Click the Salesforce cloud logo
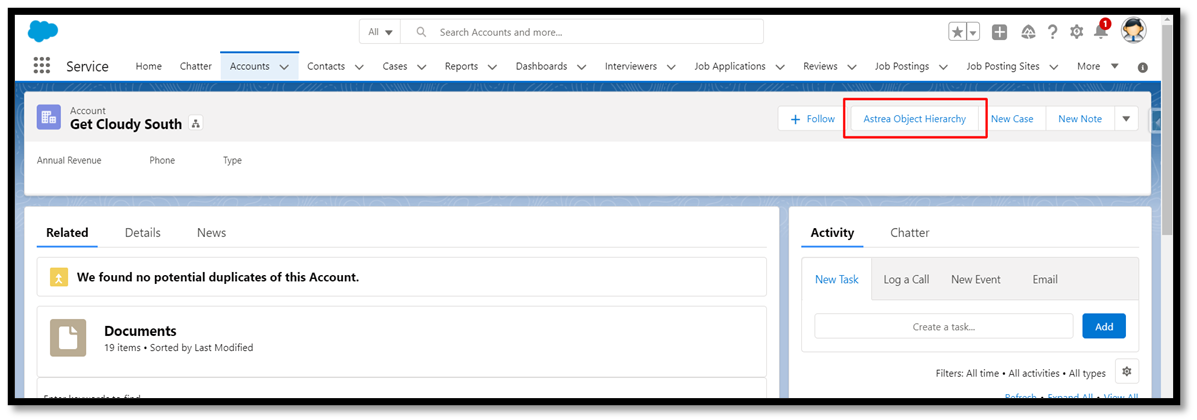Image resolution: width=1197 pixels, height=420 pixels. (x=43, y=31)
